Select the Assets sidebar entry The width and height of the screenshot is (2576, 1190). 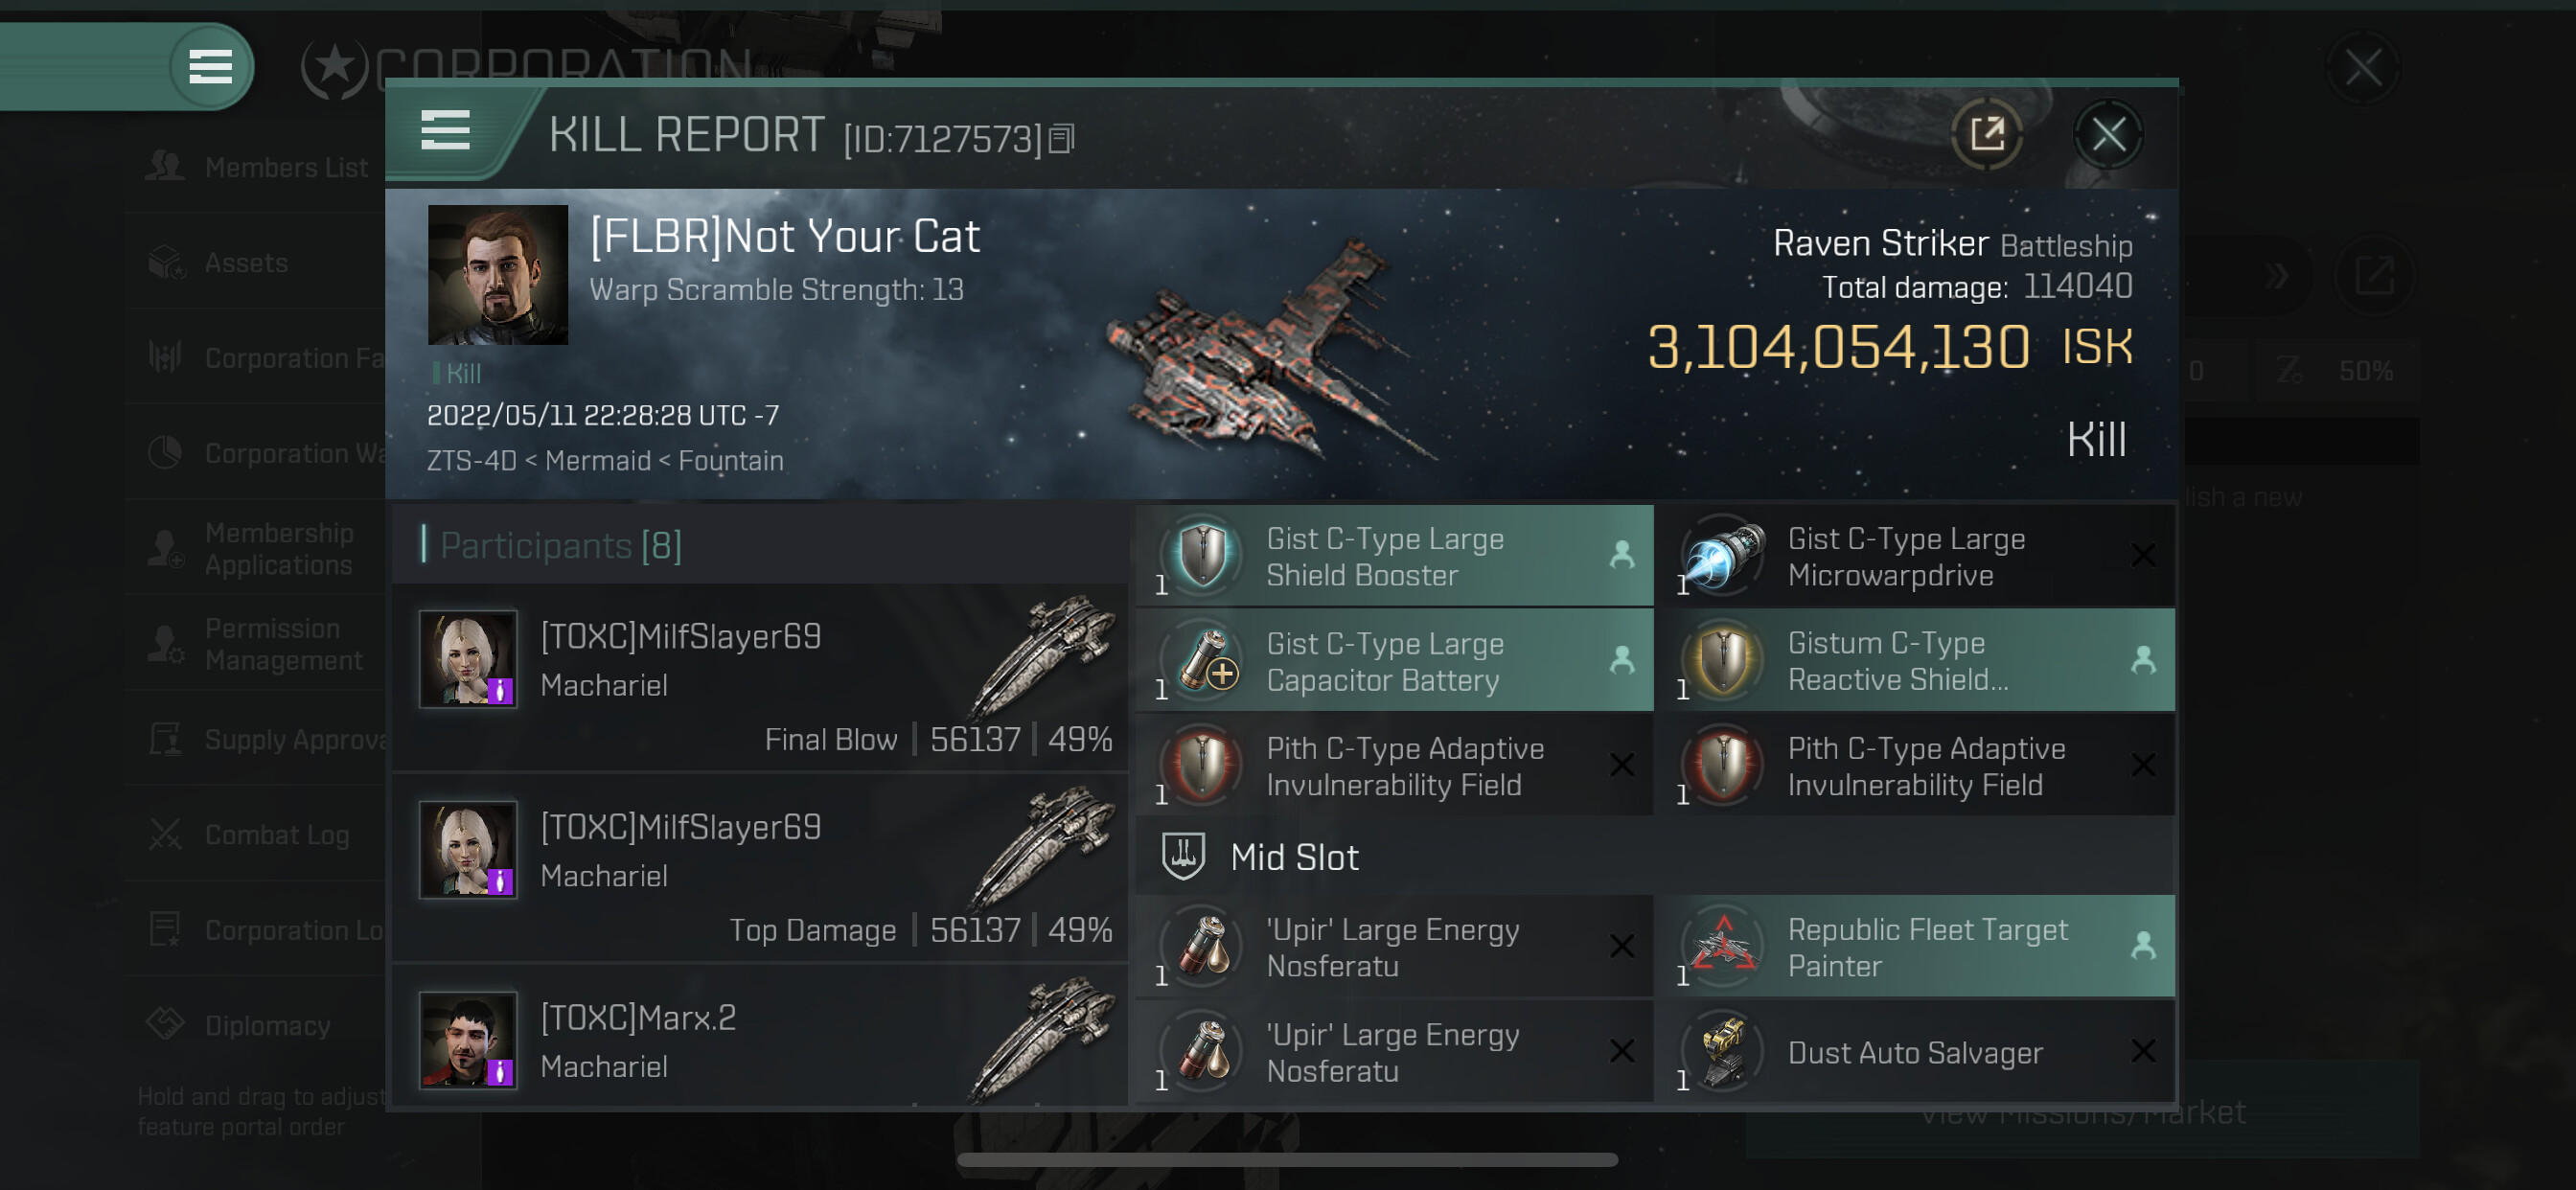pos(246,262)
